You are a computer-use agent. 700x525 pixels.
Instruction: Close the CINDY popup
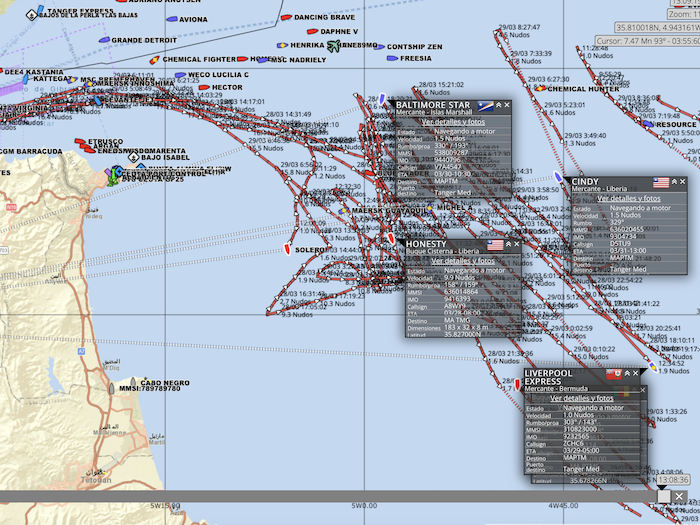click(682, 182)
